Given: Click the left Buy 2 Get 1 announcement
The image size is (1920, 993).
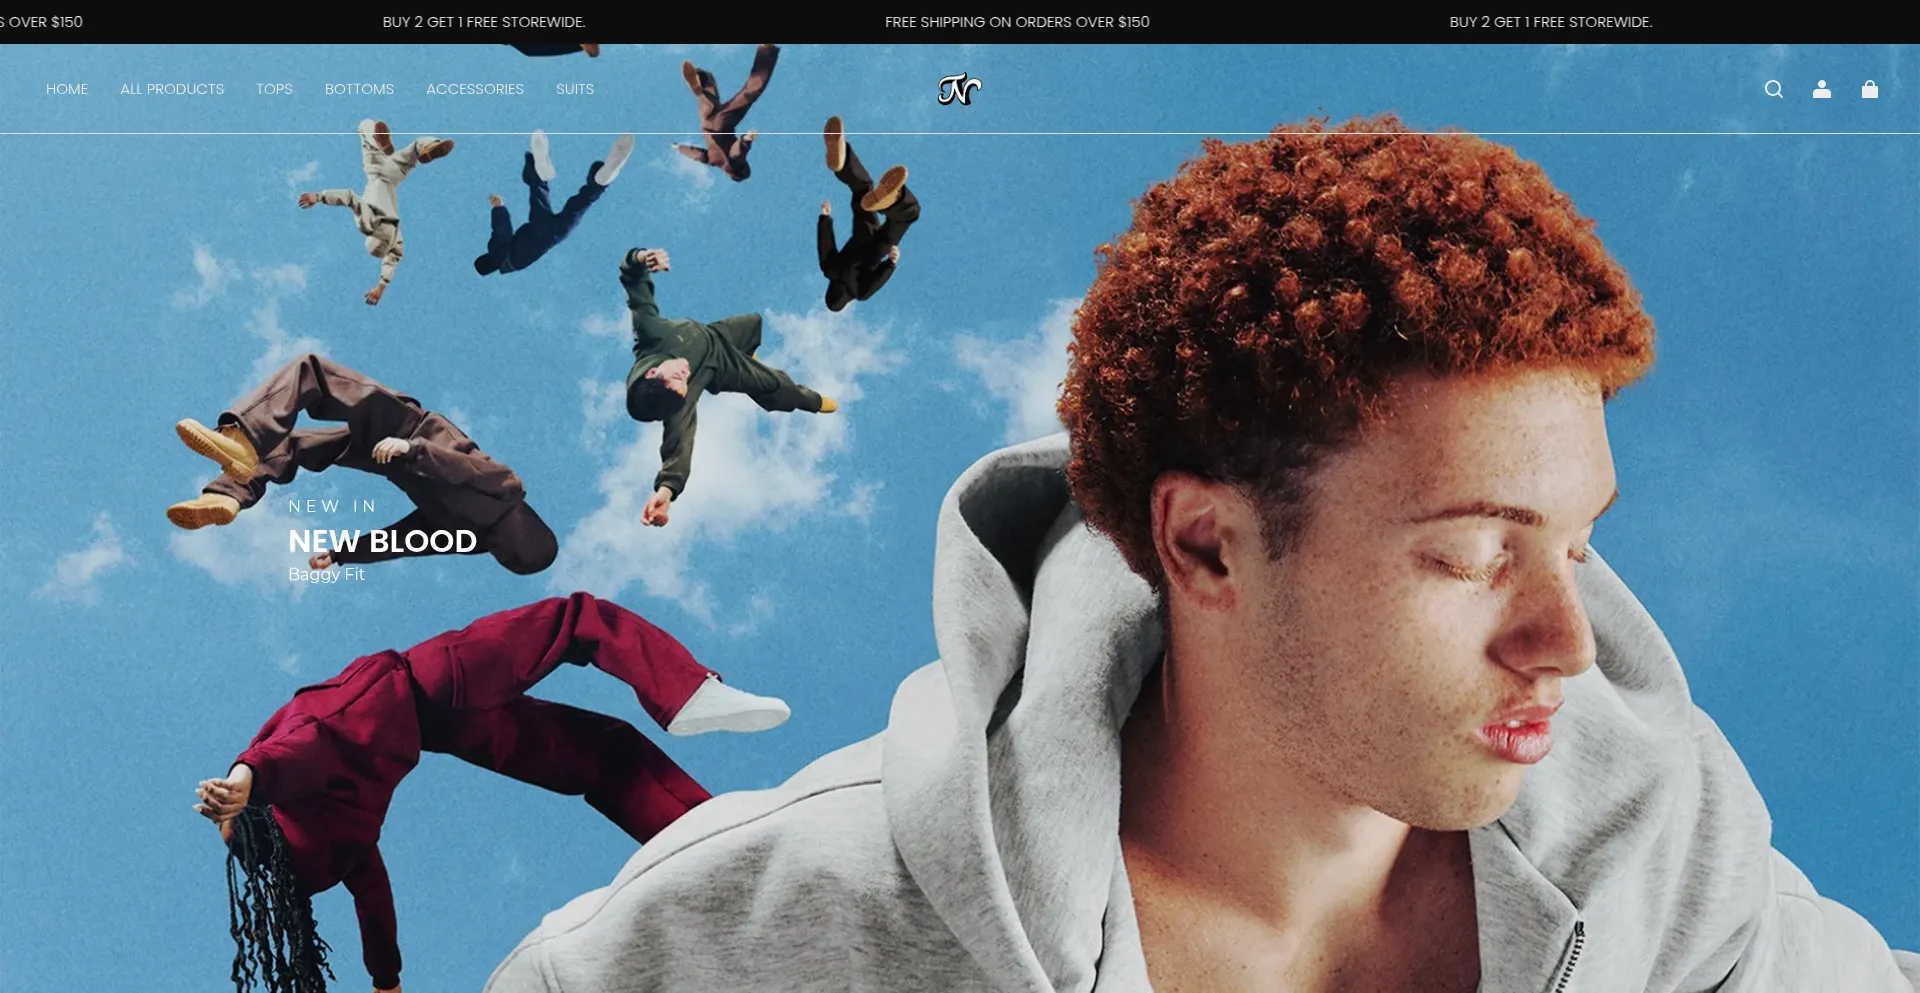Looking at the screenshot, I should coord(484,22).
